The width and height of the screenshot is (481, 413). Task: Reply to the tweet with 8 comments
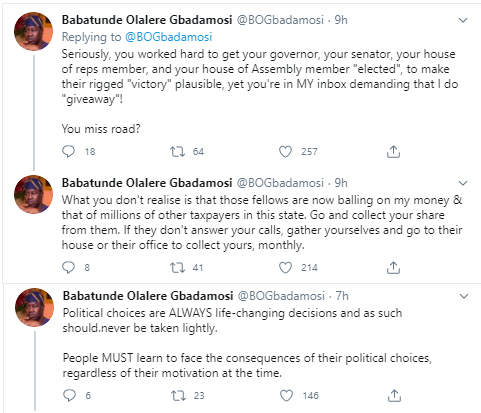point(69,268)
